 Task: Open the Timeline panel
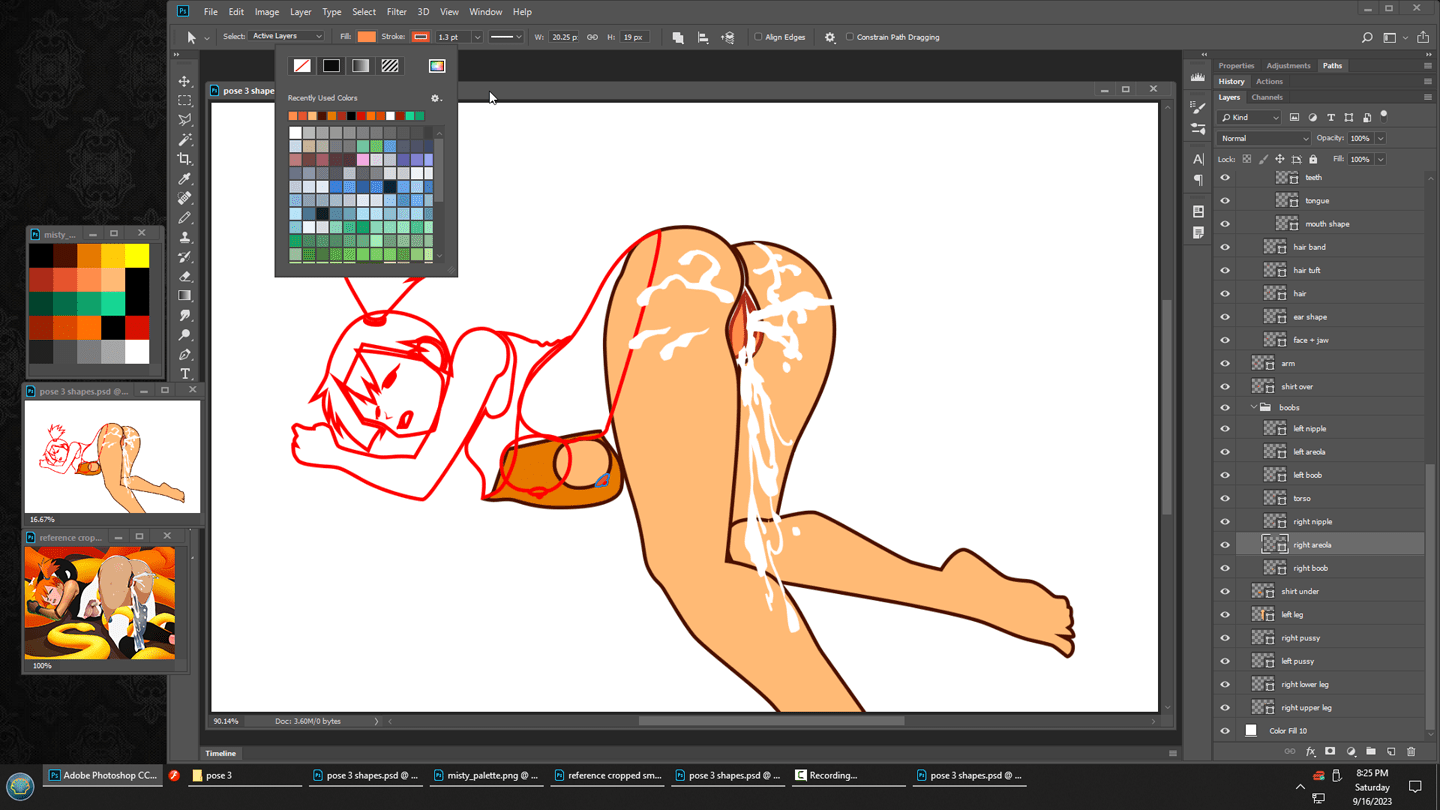coord(221,753)
